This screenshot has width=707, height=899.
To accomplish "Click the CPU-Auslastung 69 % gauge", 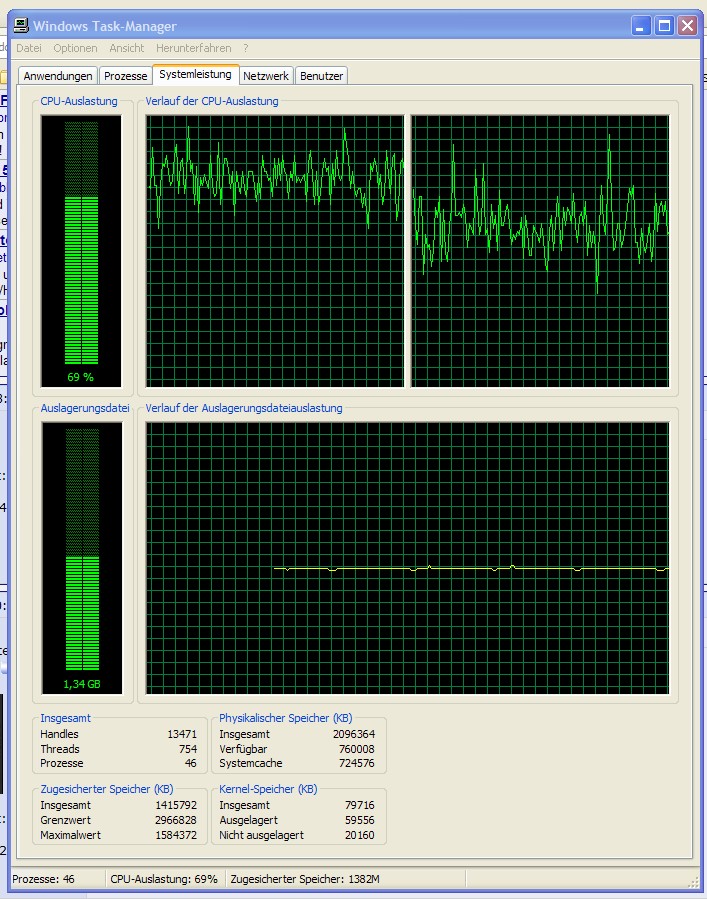I will click(81, 251).
